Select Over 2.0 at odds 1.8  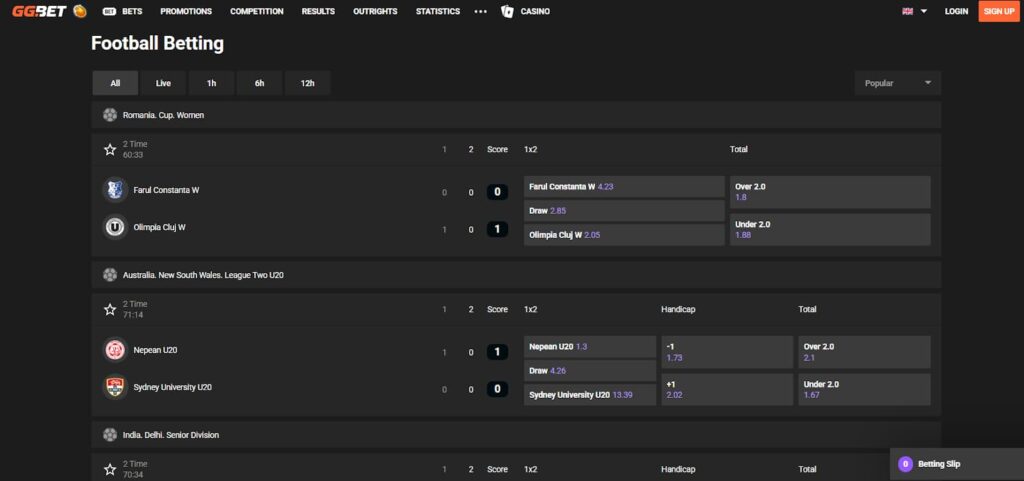pos(830,192)
